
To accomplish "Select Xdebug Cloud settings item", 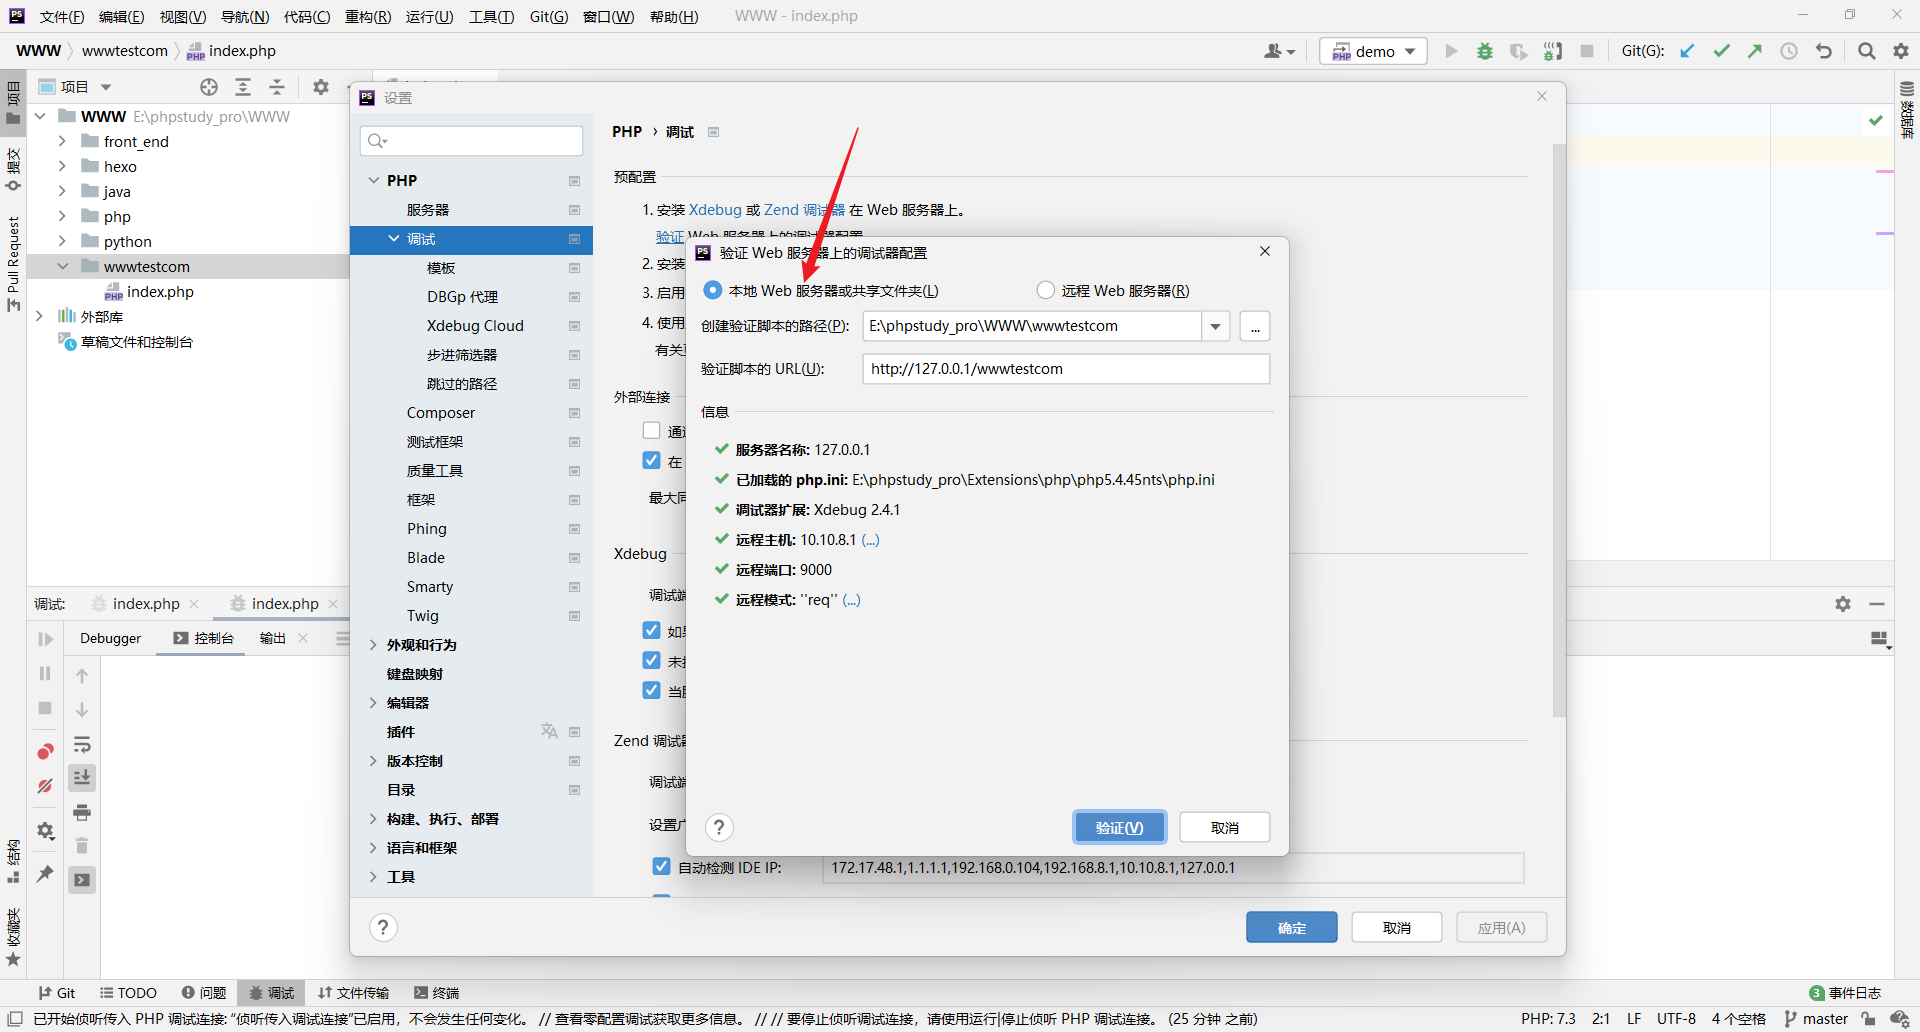I will (x=475, y=326).
